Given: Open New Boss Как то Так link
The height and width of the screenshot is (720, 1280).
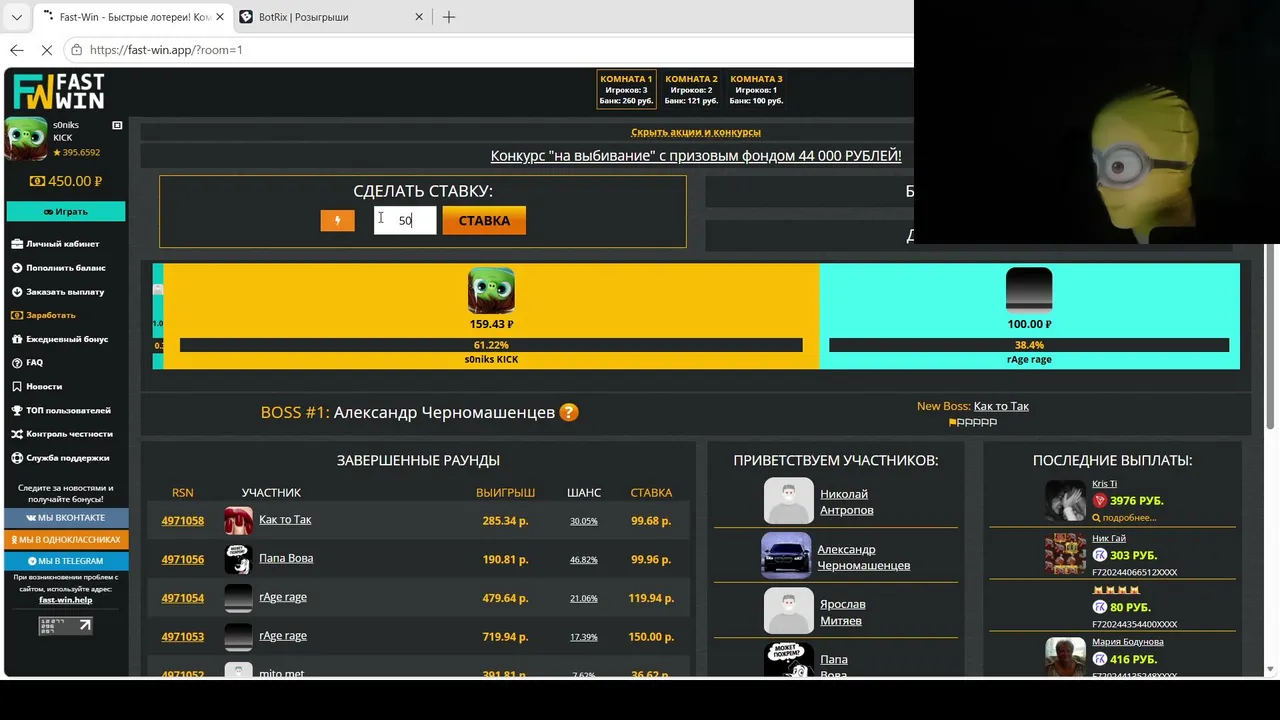Looking at the screenshot, I should coord(1001,406).
